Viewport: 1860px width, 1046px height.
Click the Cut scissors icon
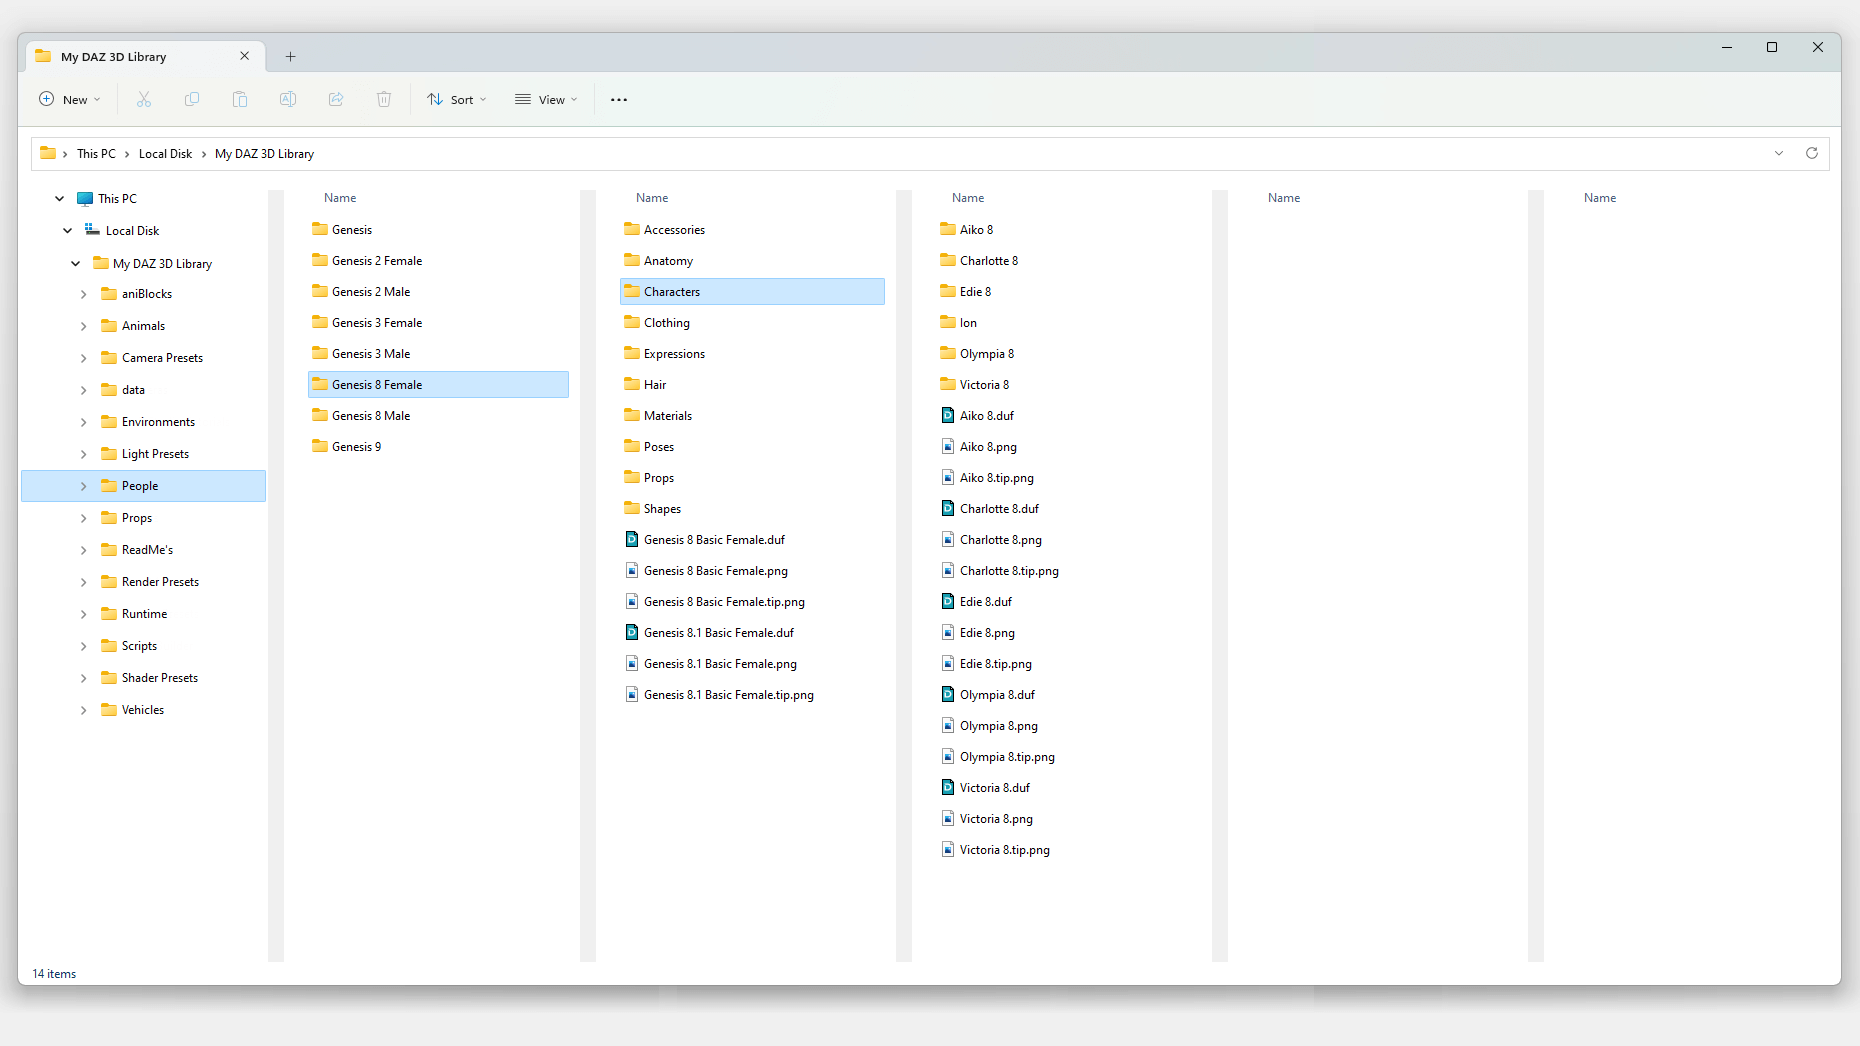pos(144,99)
